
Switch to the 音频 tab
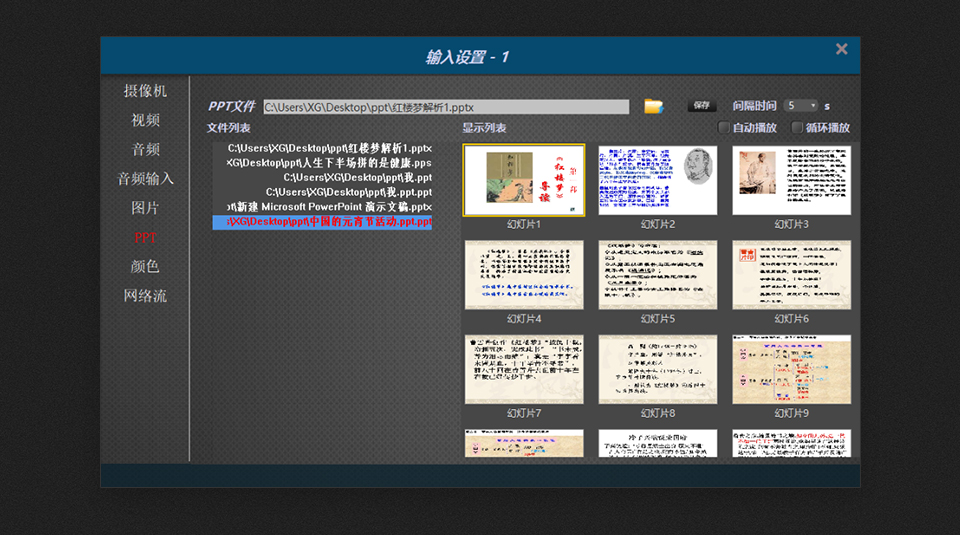[145, 149]
